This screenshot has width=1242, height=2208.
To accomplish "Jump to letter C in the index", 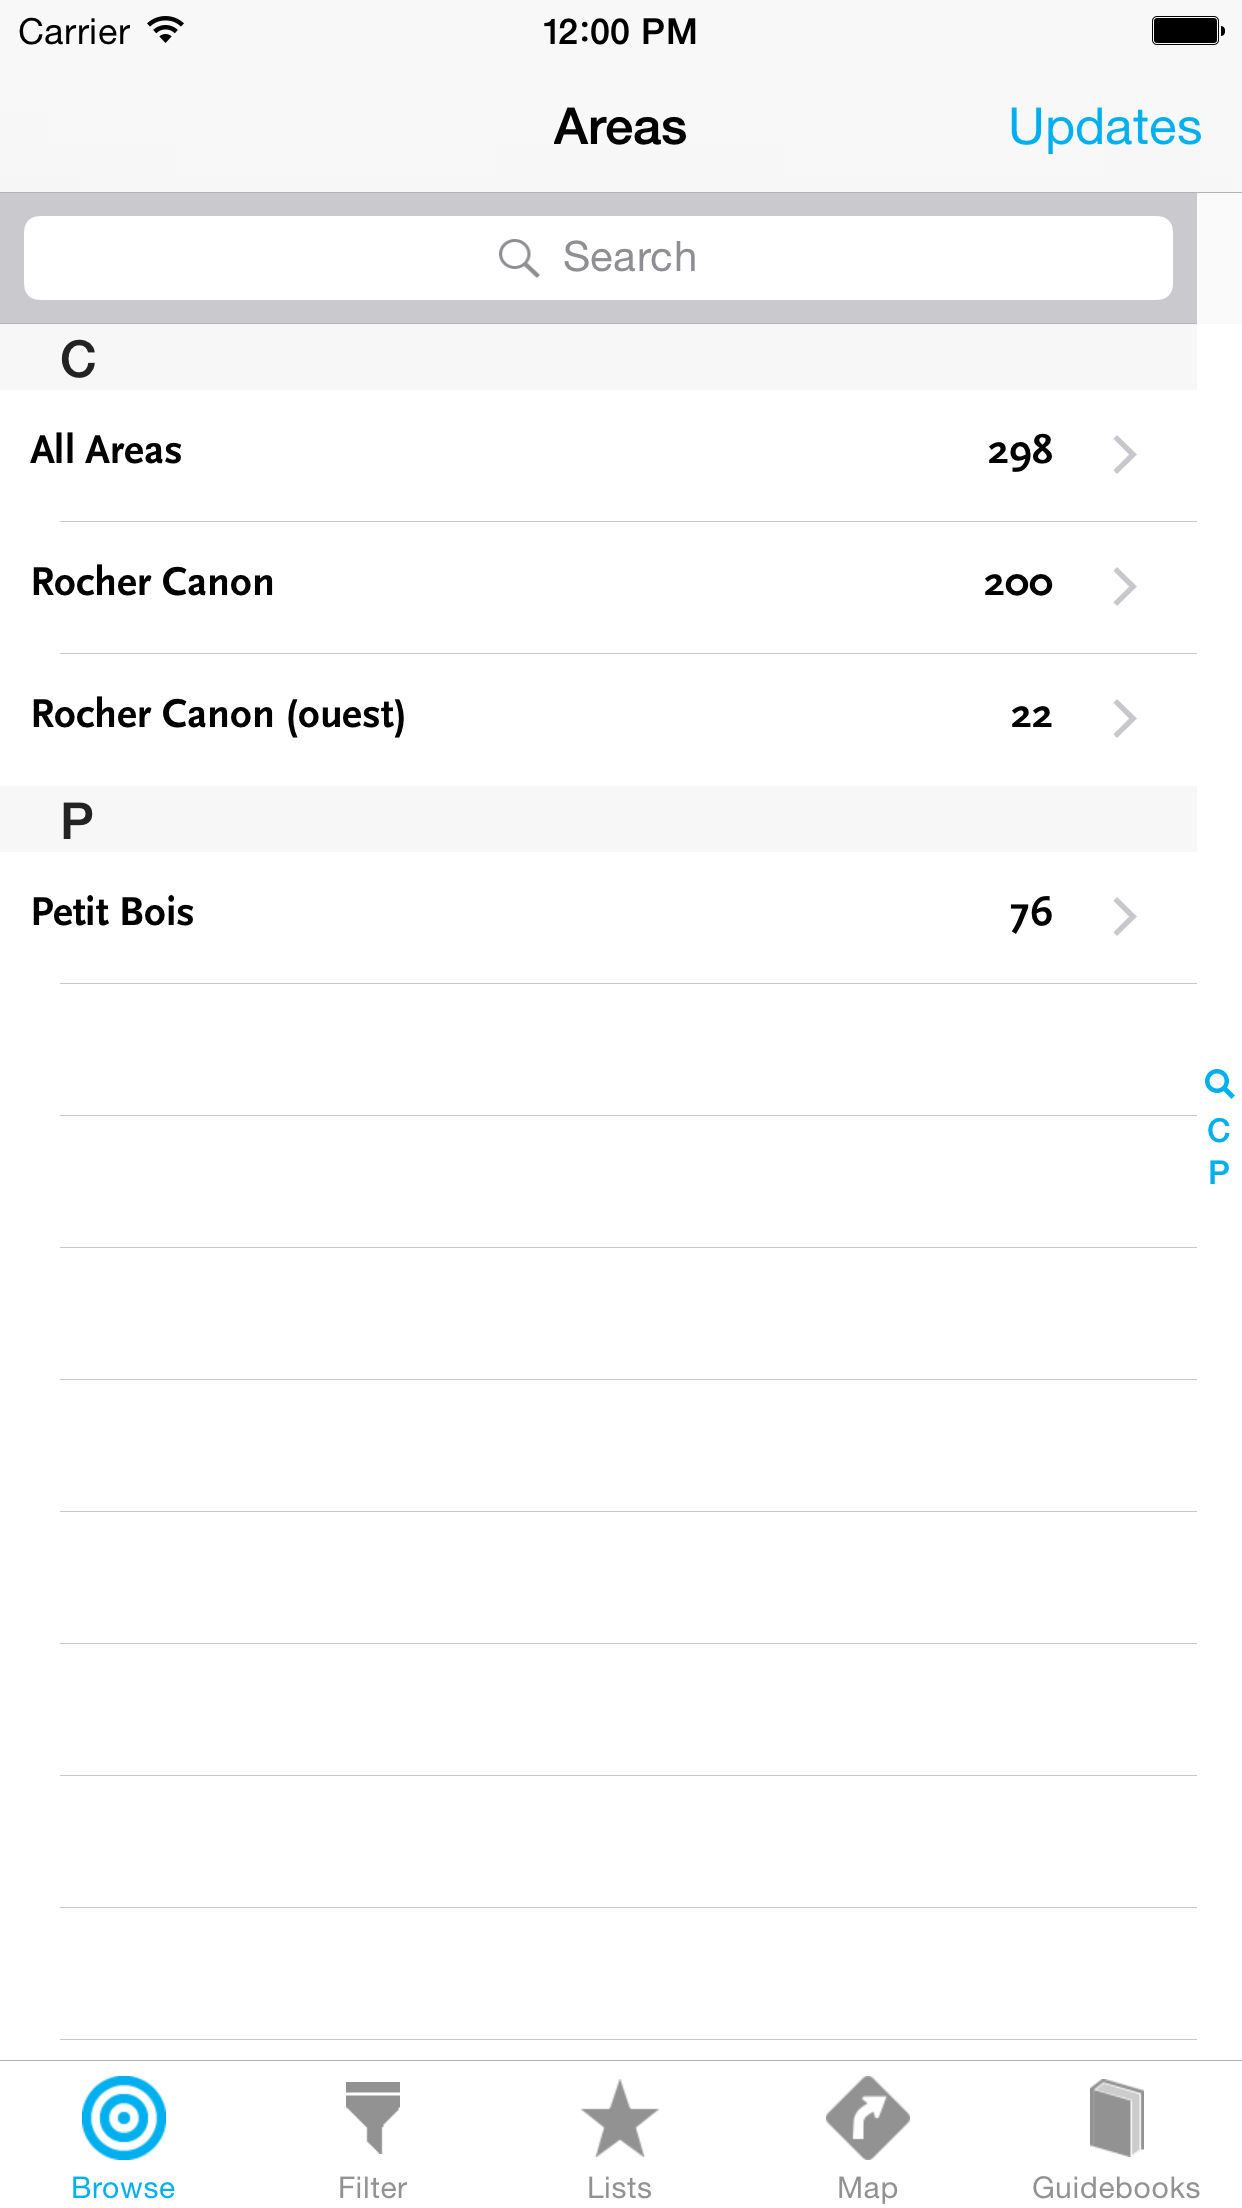I will coord(1218,1130).
